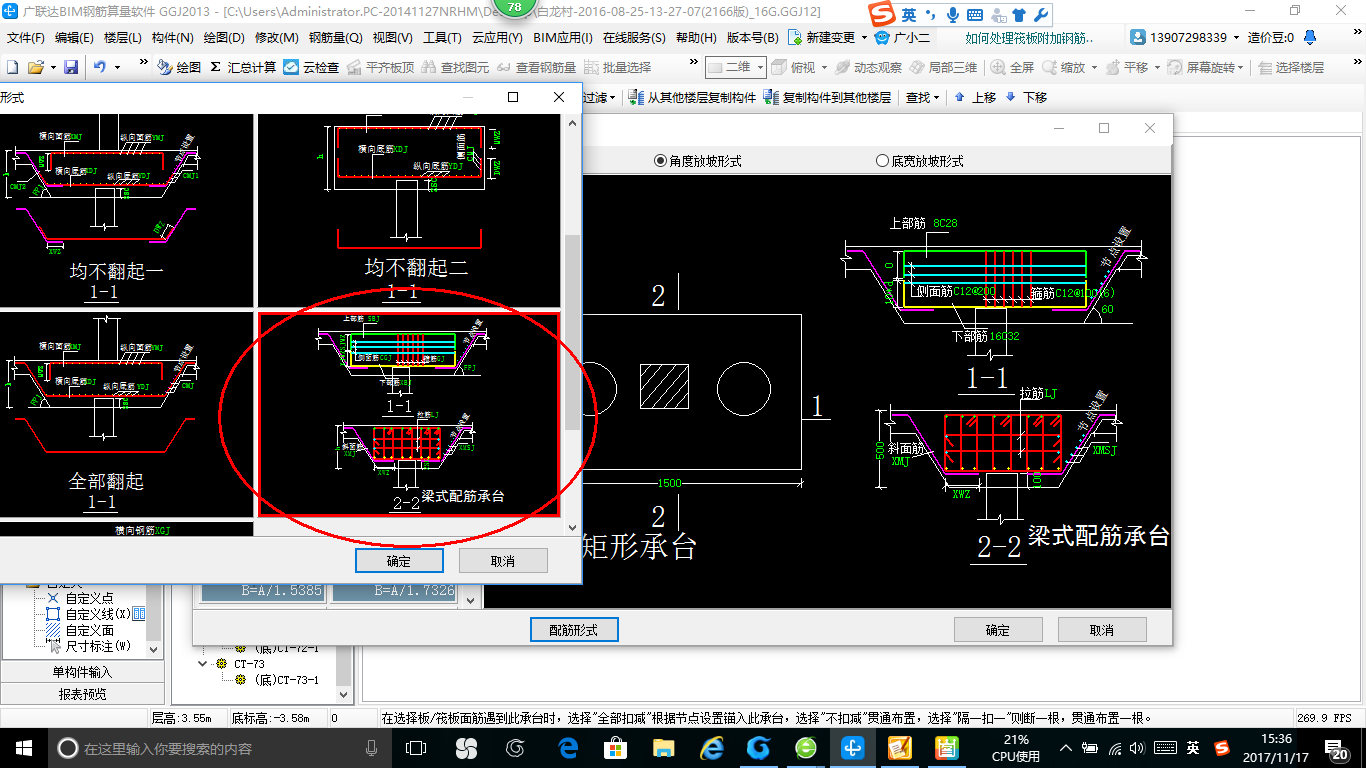Click 查看钢筋量 view rebar quantity
1366x768 pixels.
[x=536, y=67]
